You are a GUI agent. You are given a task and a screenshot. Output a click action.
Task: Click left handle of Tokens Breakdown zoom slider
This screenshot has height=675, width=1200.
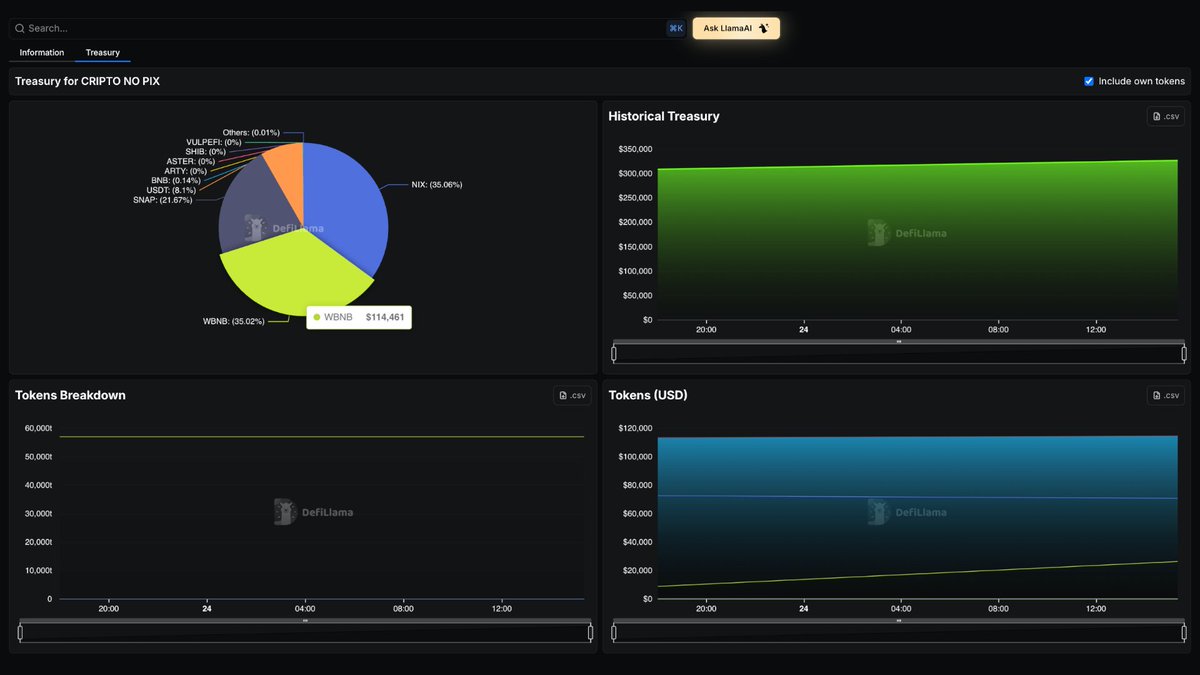click(x=20, y=632)
